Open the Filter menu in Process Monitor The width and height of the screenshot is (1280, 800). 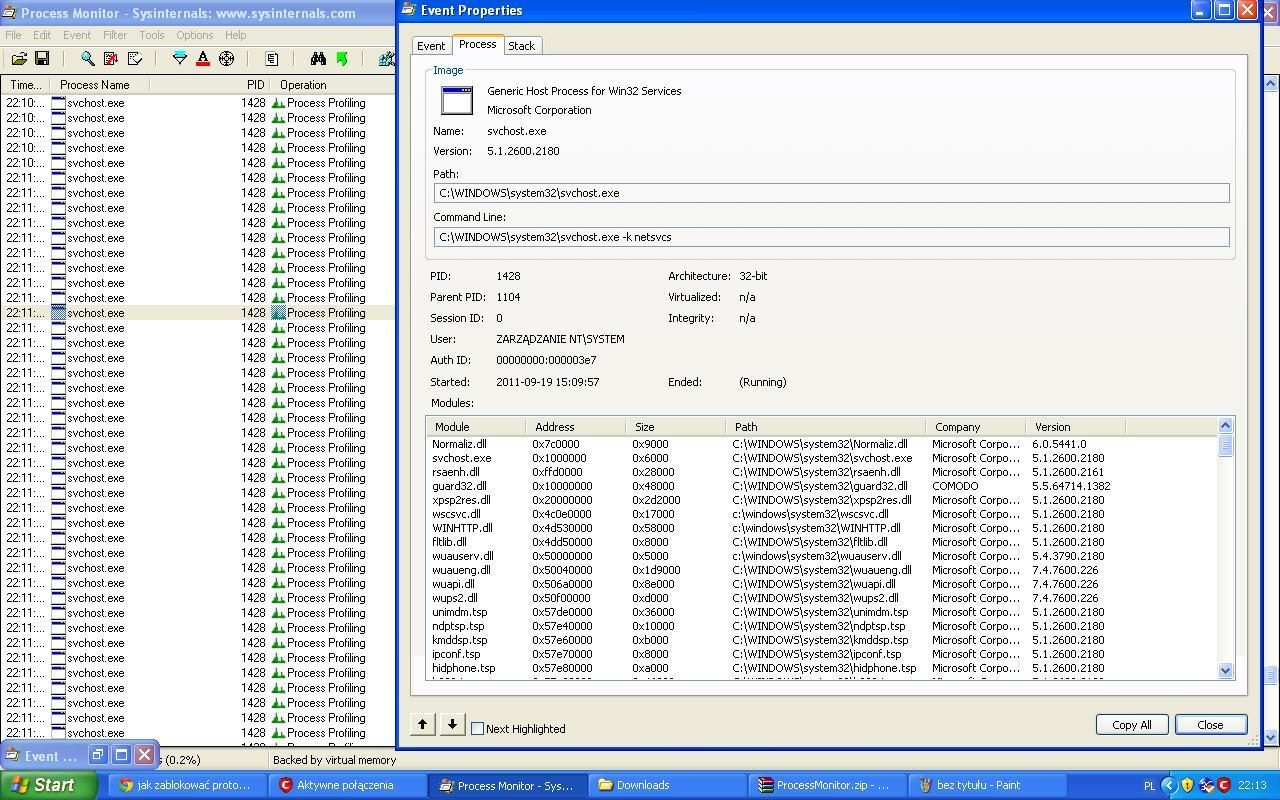[x=115, y=35]
